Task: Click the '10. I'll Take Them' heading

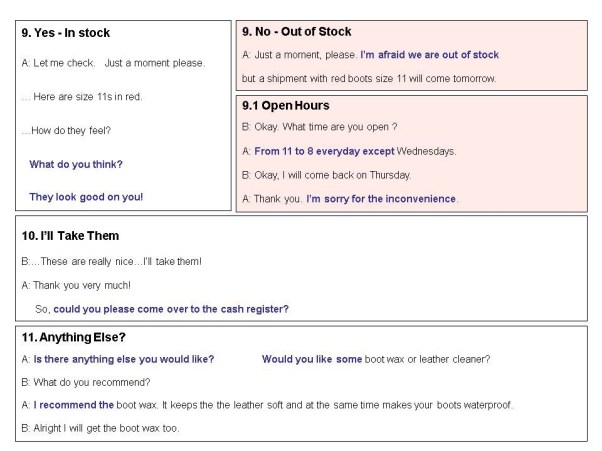Action: tap(70, 236)
